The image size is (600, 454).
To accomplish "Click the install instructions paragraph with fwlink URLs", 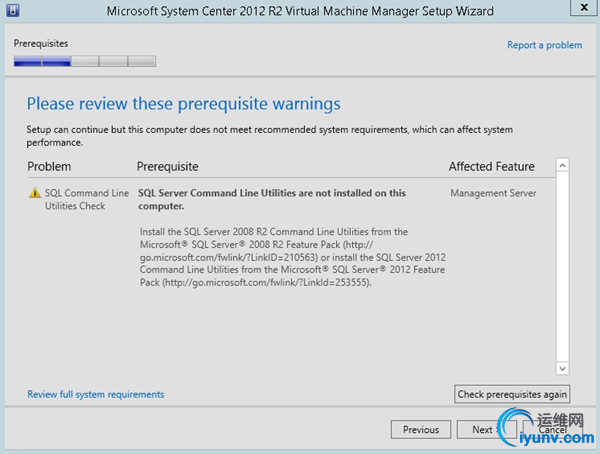I will 293,257.
